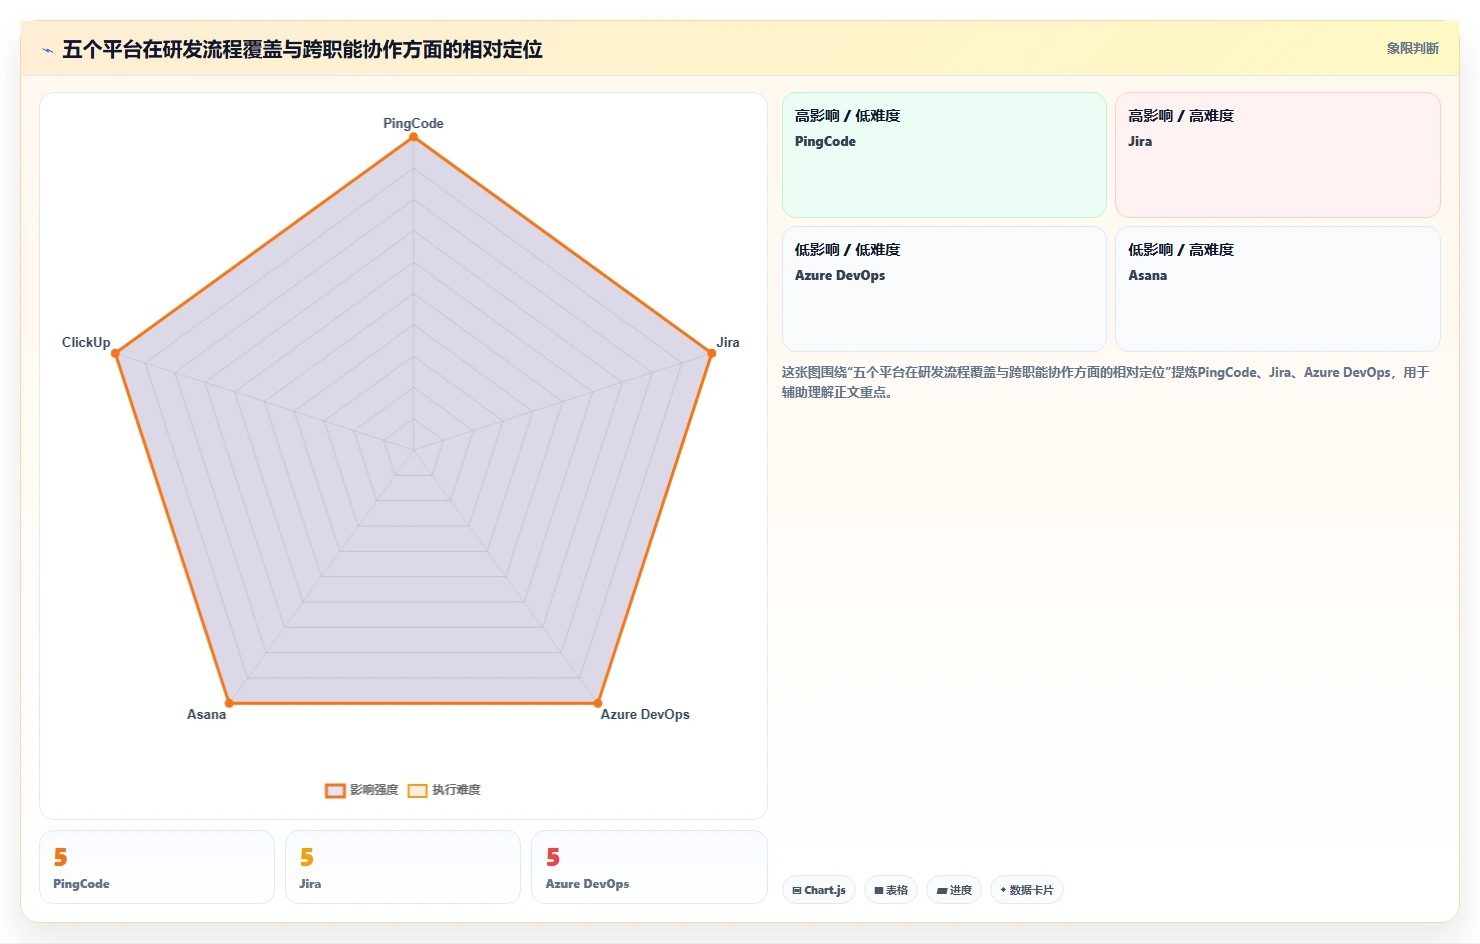This screenshot has width=1480, height=944.
Task: Toggle the 执行难度 legend item
Action: coord(444,790)
